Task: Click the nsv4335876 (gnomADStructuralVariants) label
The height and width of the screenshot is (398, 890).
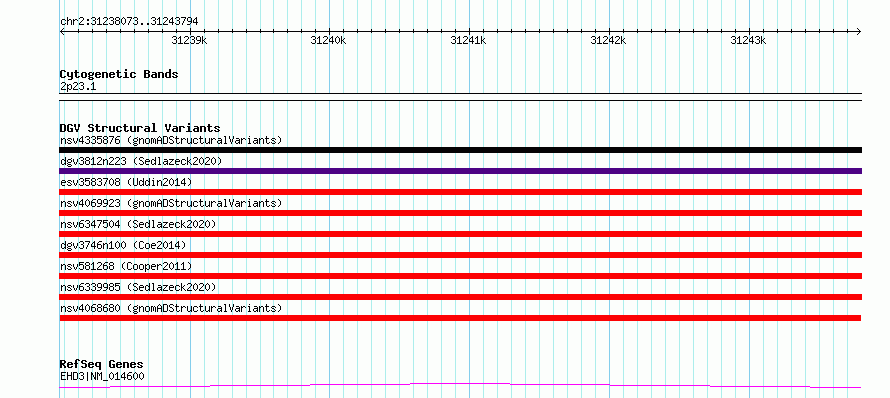Action: tap(171, 140)
